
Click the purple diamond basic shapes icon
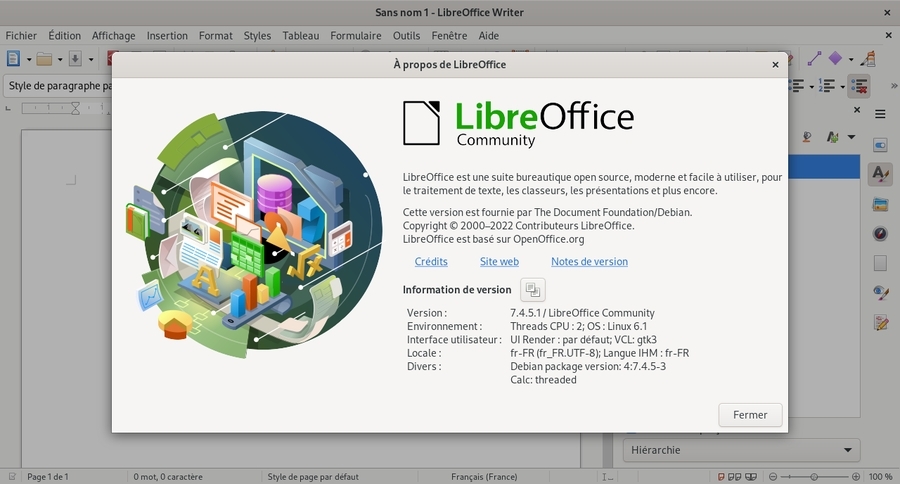tap(835, 58)
